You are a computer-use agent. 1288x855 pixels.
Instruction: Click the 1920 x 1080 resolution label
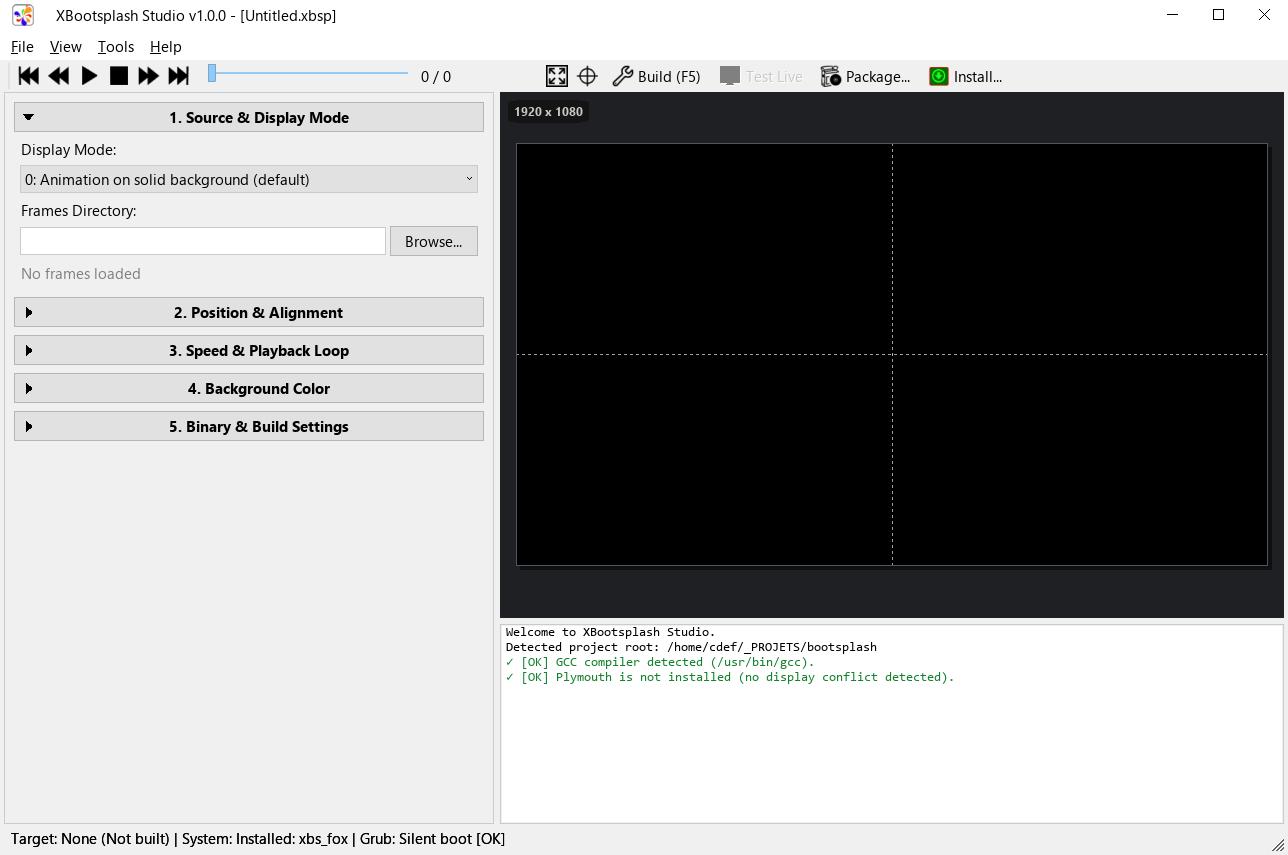coord(548,111)
